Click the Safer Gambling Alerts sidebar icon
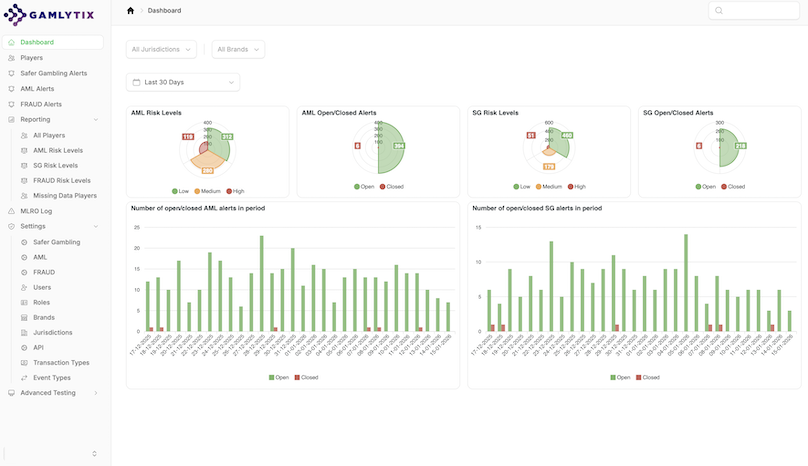 (x=11, y=73)
